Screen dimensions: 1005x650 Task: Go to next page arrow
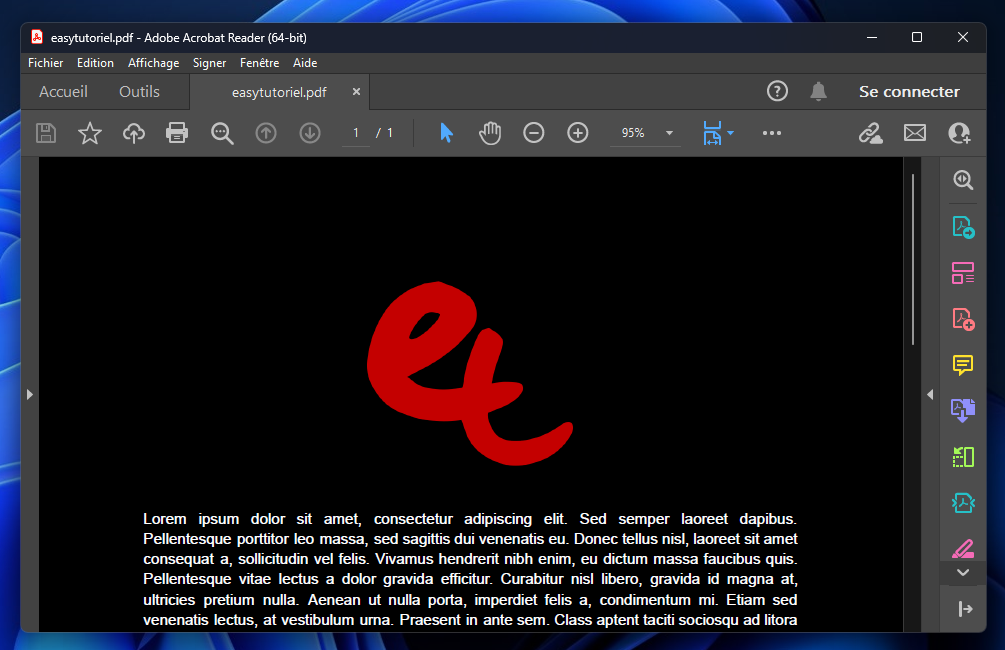click(x=310, y=133)
